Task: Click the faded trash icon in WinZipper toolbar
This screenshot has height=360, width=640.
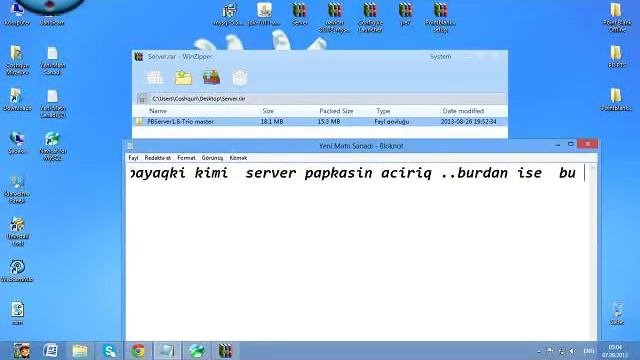Action: tap(240, 78)
